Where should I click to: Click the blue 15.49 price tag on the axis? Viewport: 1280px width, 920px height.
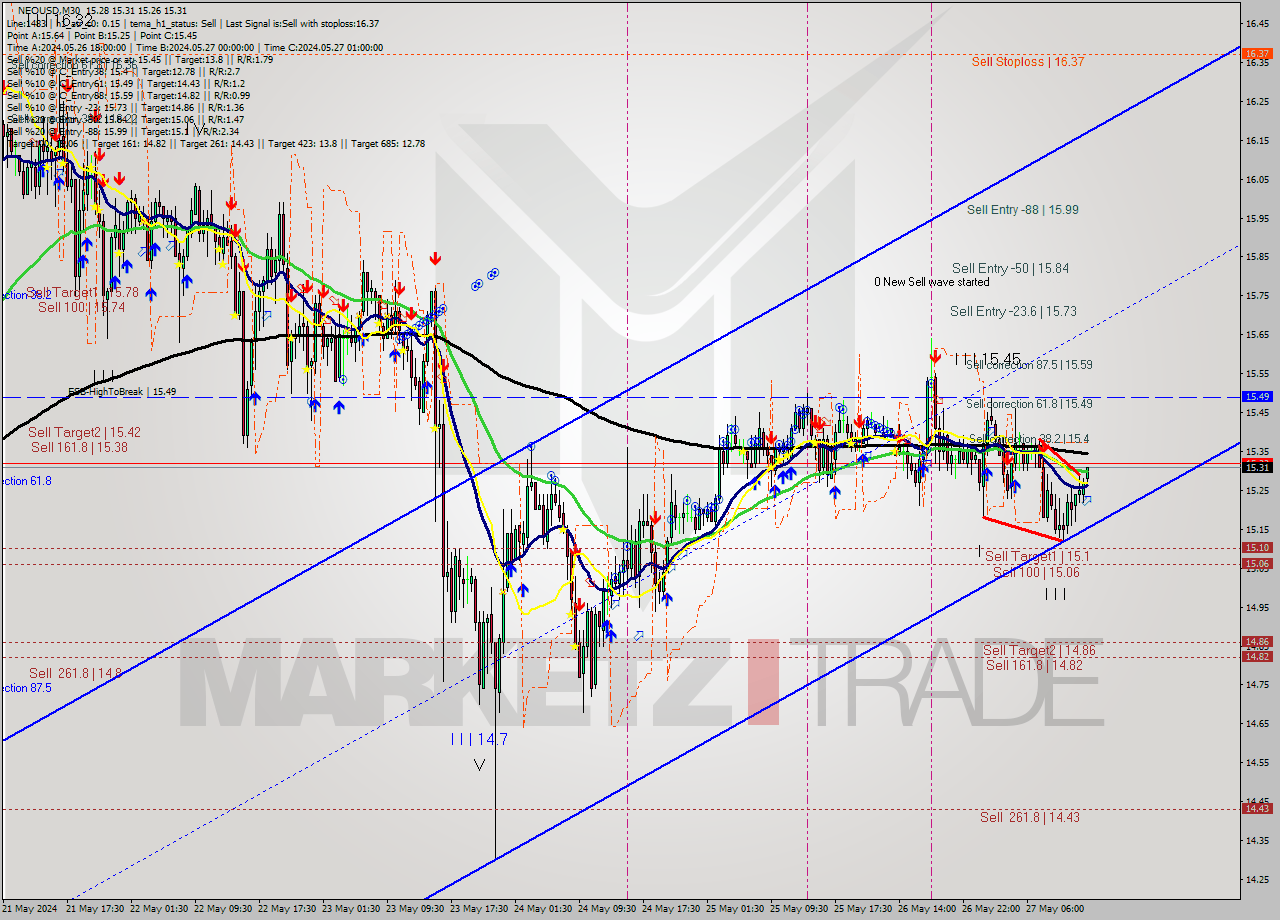1256,396
